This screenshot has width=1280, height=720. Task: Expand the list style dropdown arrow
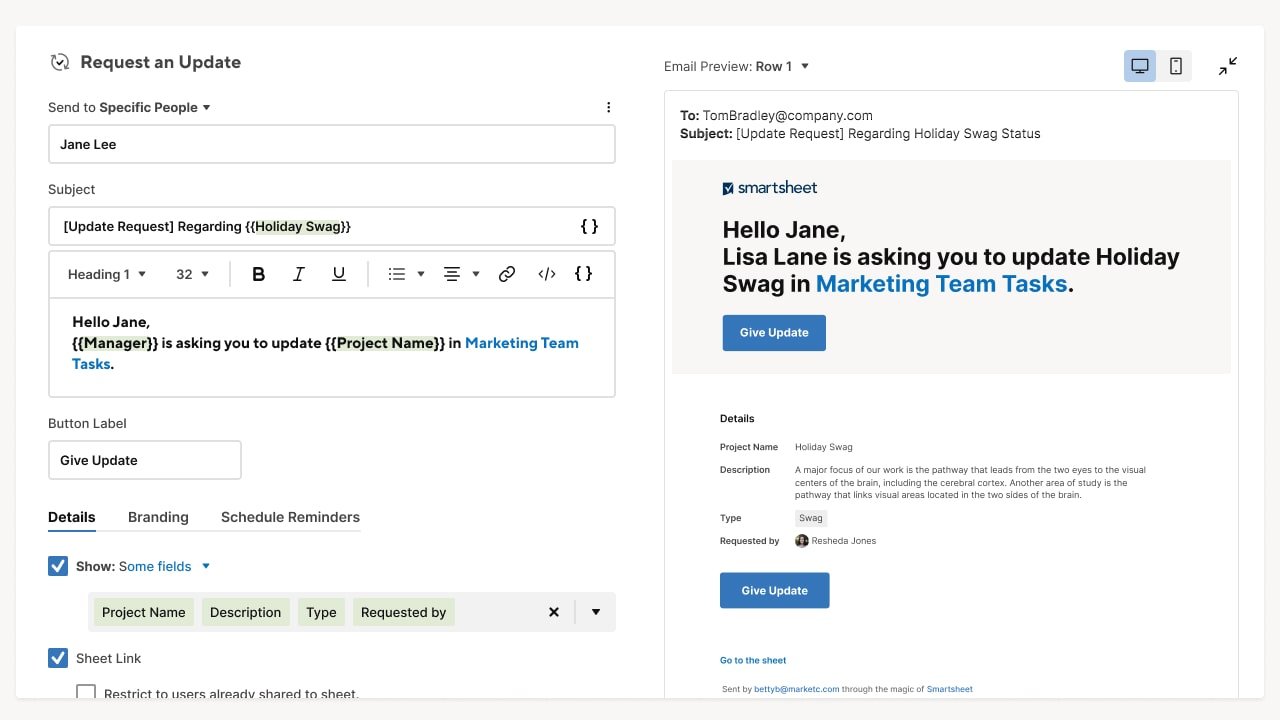point(421,274)
